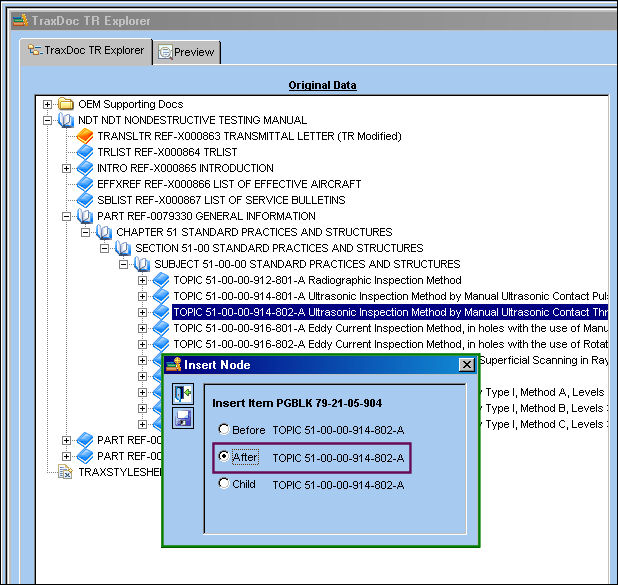
Task: Click the SBLIST REF-X000867 book icon
Action: (x=85, y=200)
